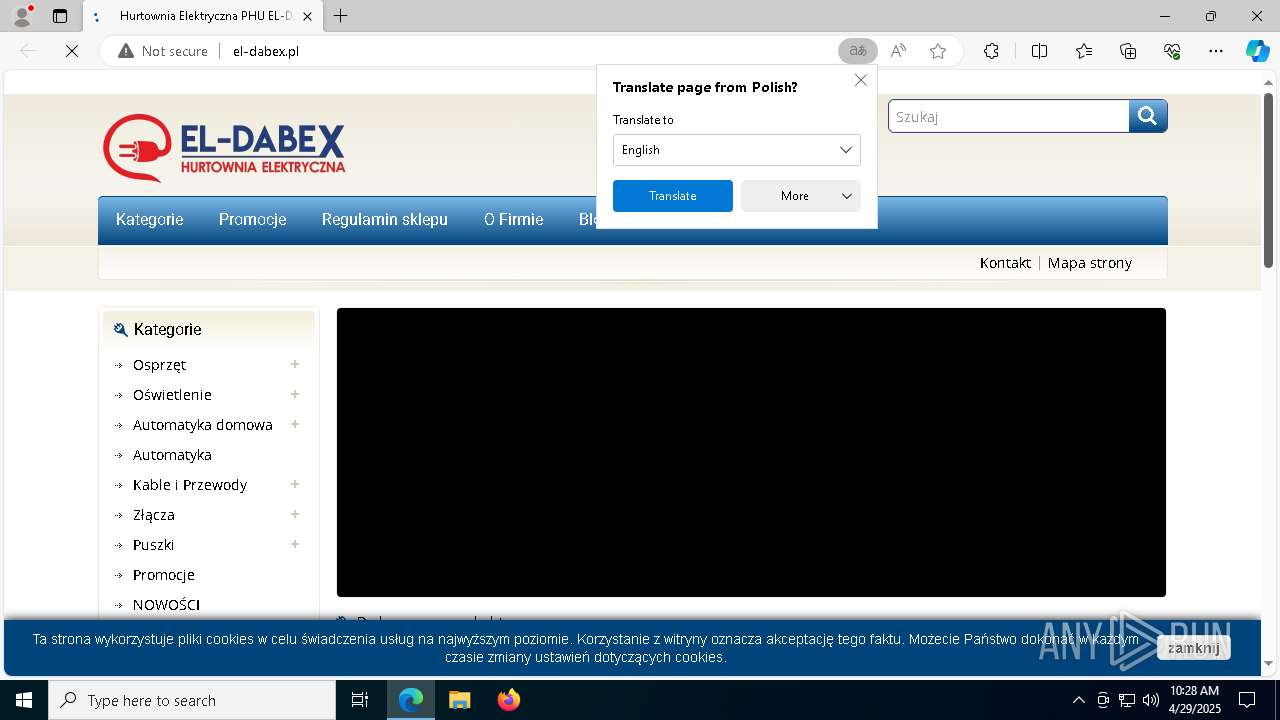Close the el-dabex browser tab
This screenshot has height=720, width=1280.
(308, 16)
